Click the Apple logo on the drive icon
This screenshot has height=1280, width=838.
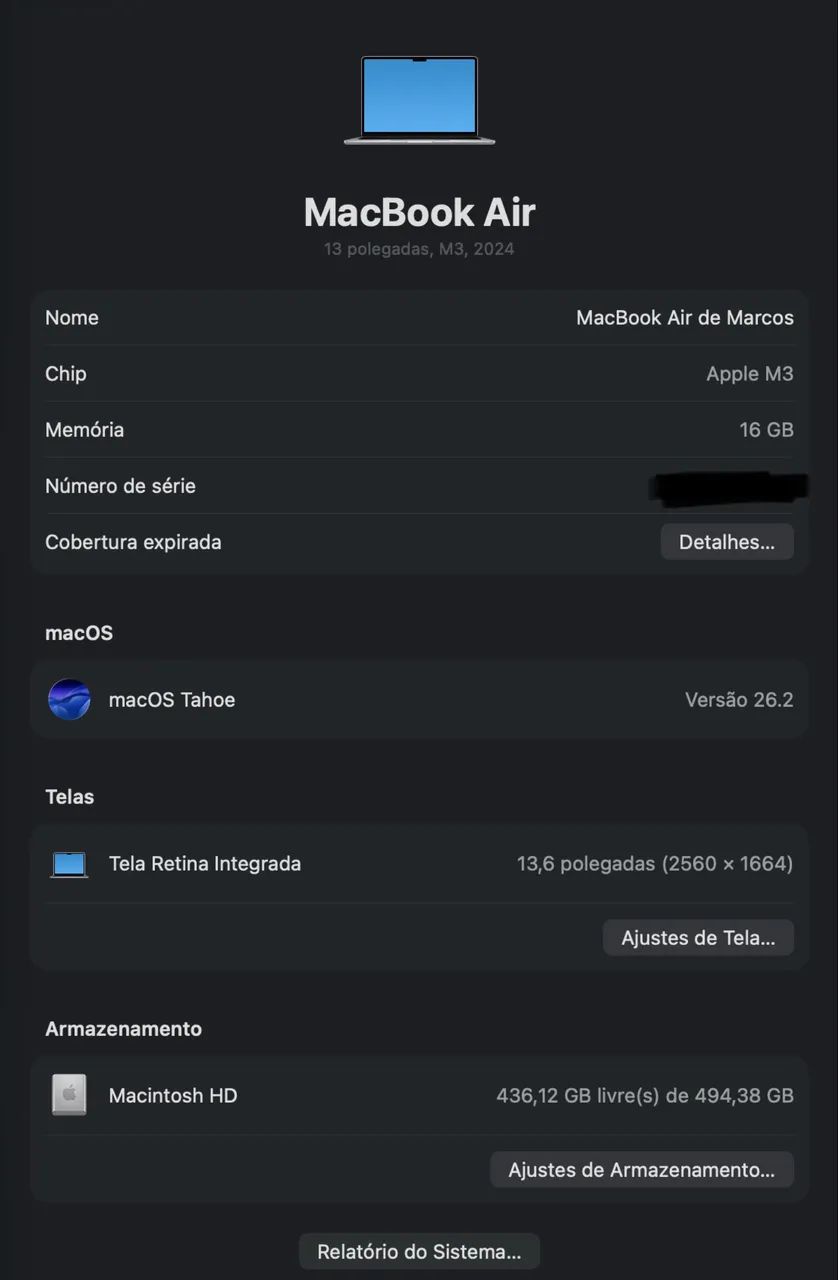68,1093
